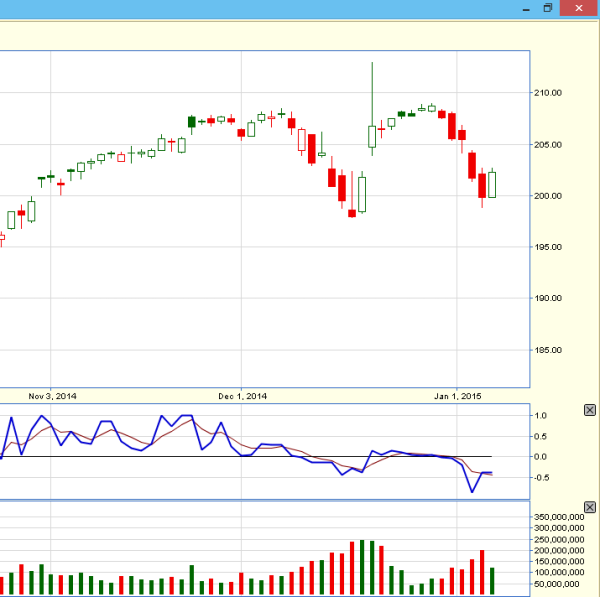Click the Nov 3, 2014 date label
This screenshot has width=600, height=597.
pyautogui.click(x=53, y=395)
